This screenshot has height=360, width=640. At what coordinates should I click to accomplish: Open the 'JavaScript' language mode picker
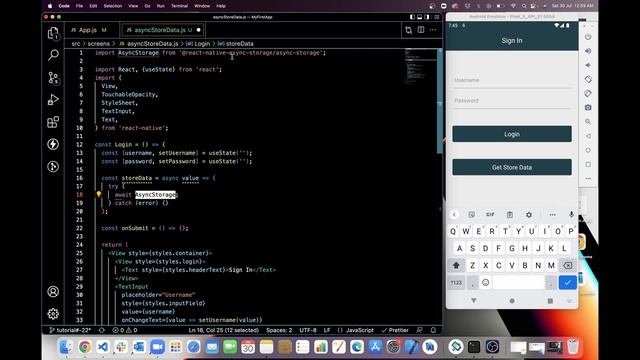[x=360, y=330]
